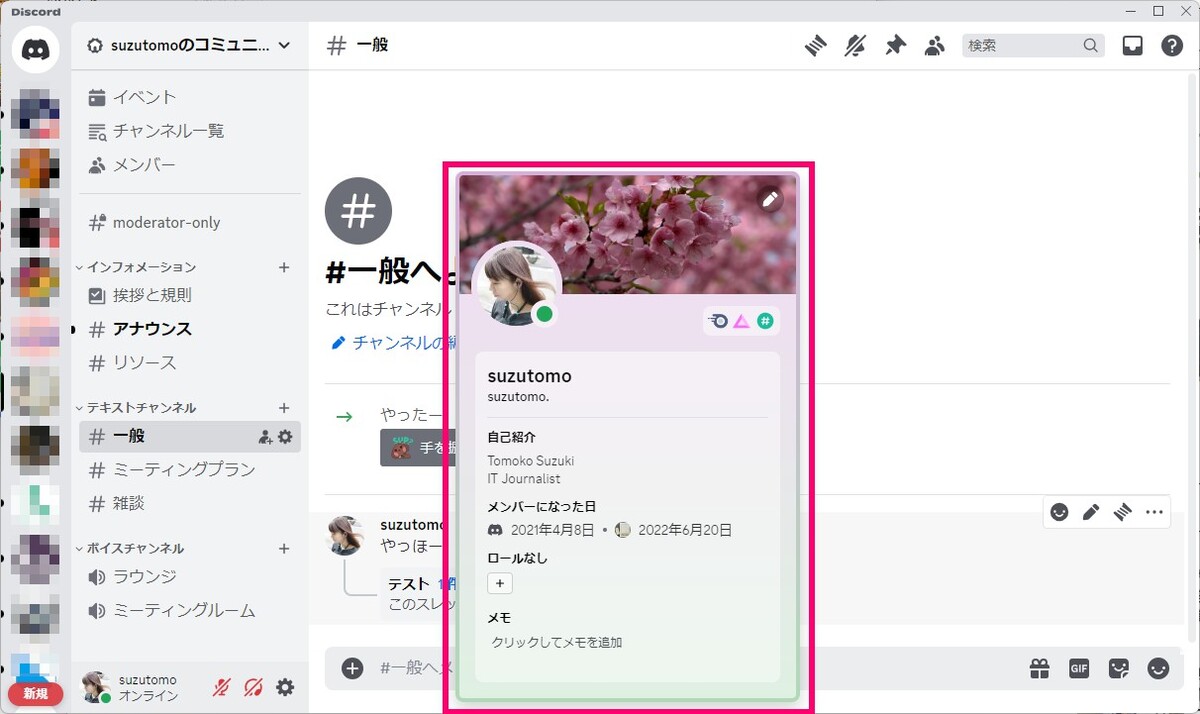Viewport: 1200px width, 714px height.
Task: Toggle the member list icon
Action: point(935,46)
